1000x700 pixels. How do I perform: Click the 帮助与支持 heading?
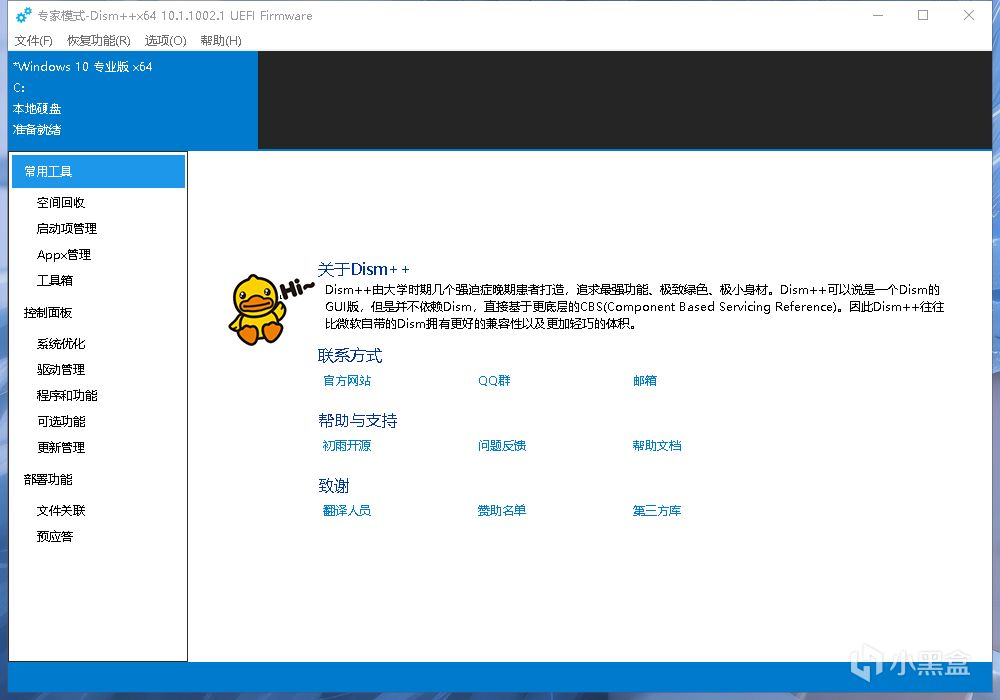(x=358, y=421)
